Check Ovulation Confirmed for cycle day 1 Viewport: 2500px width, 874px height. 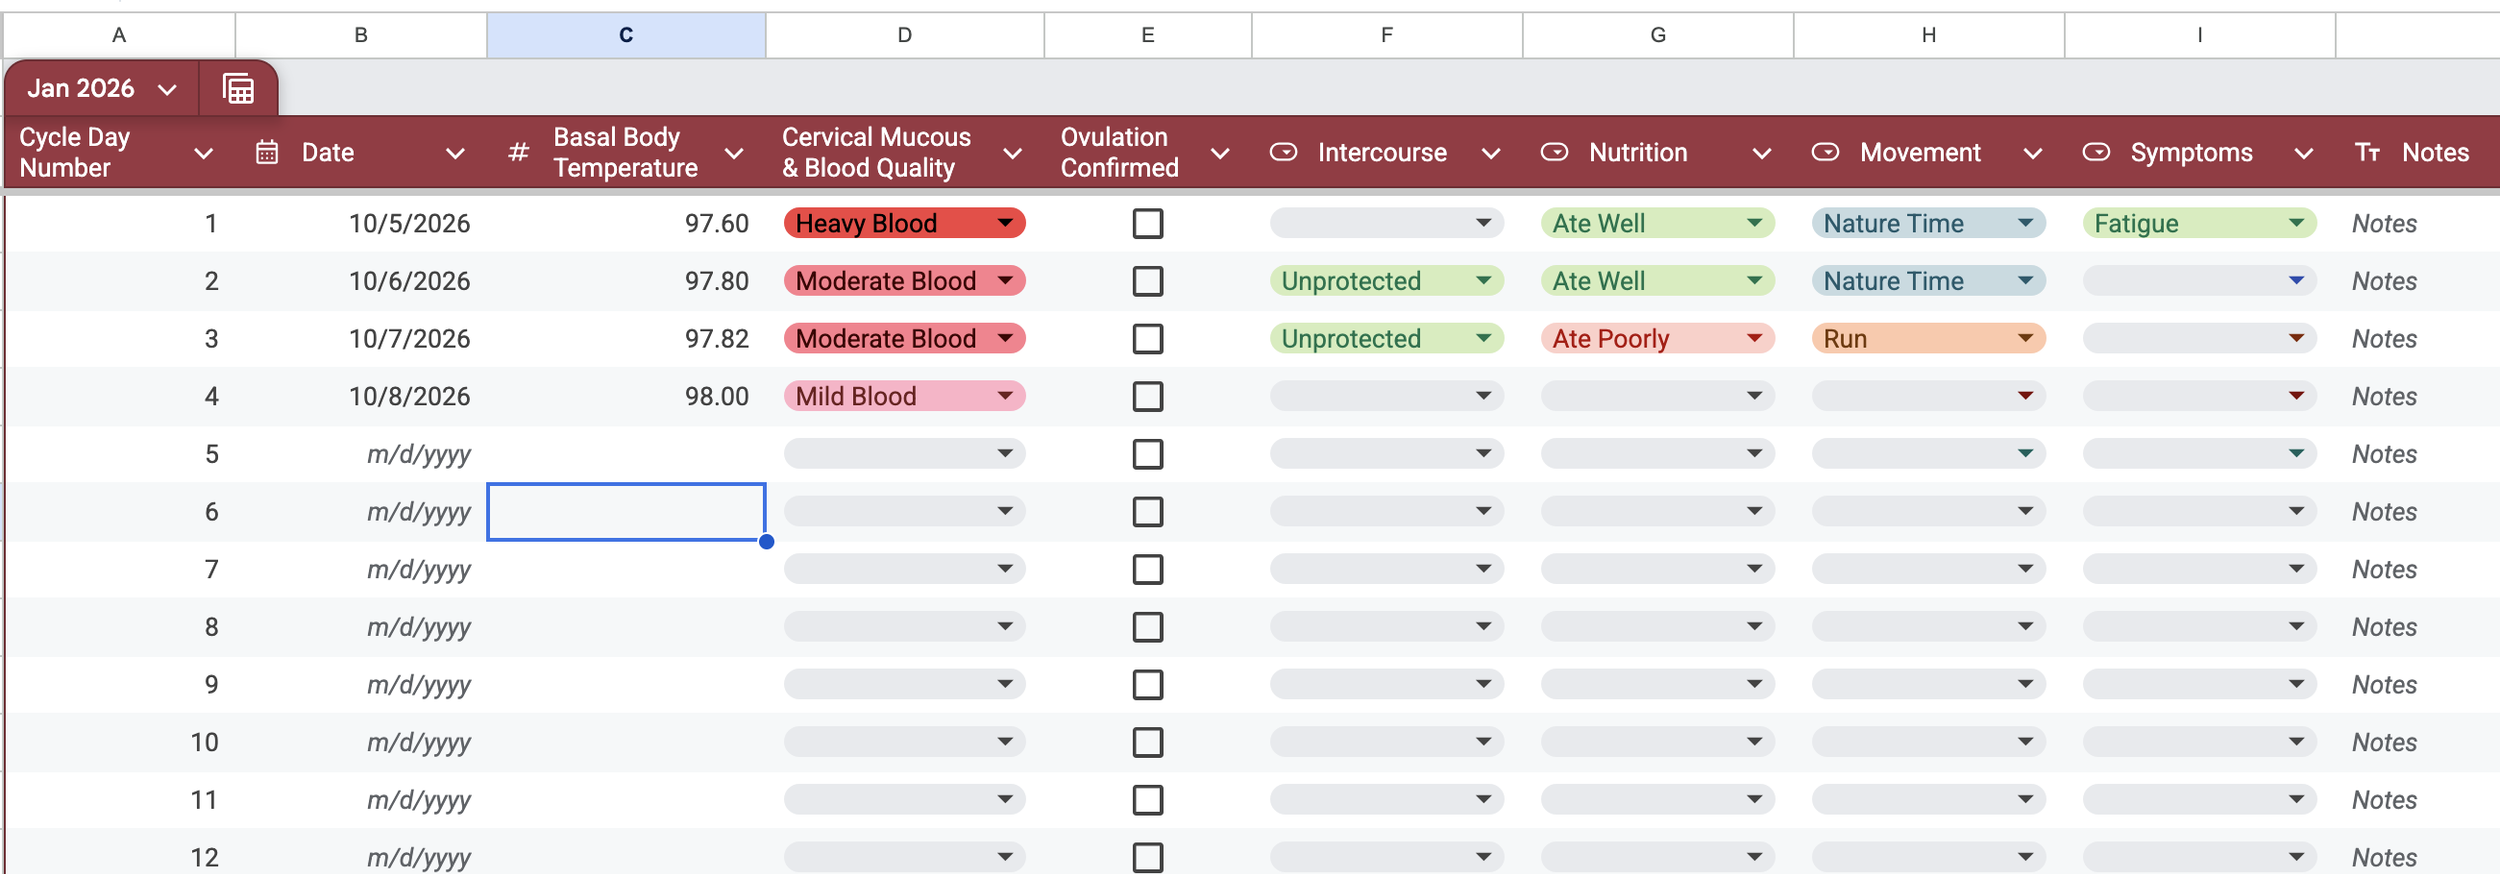(x=1147, y=223)
